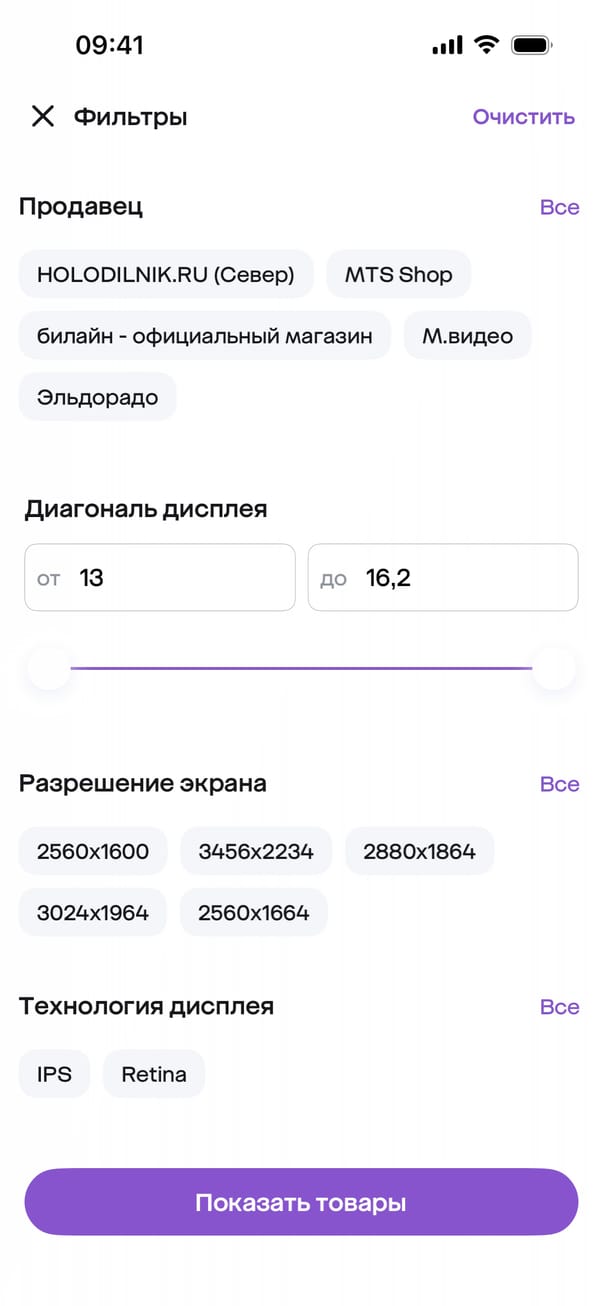The image size is (603, 1306).
Task: Enable the М.видео seller filter
Action: click(467, 336)
